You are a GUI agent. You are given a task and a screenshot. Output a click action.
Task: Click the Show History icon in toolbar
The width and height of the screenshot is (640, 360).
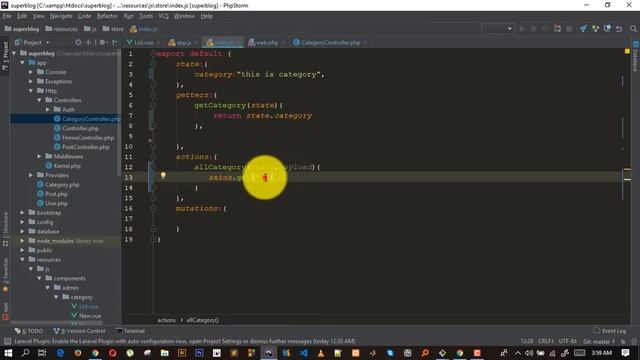(607, 29)
